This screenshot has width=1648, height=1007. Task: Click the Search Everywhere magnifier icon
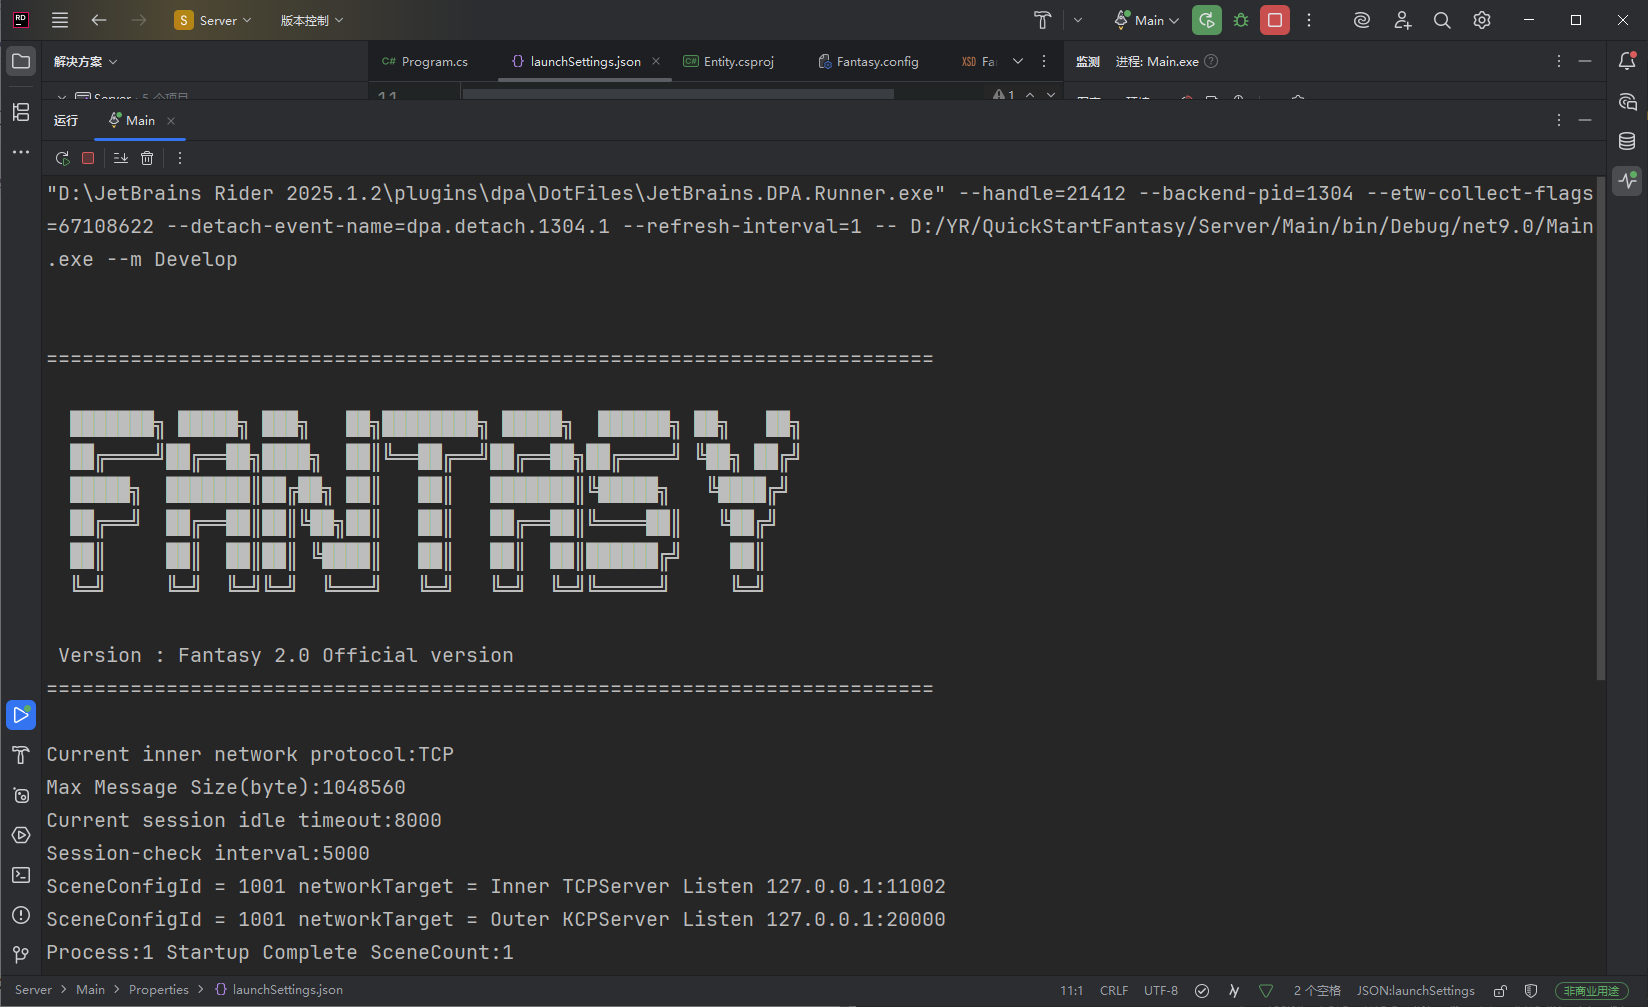click(x=1442, y=20)
